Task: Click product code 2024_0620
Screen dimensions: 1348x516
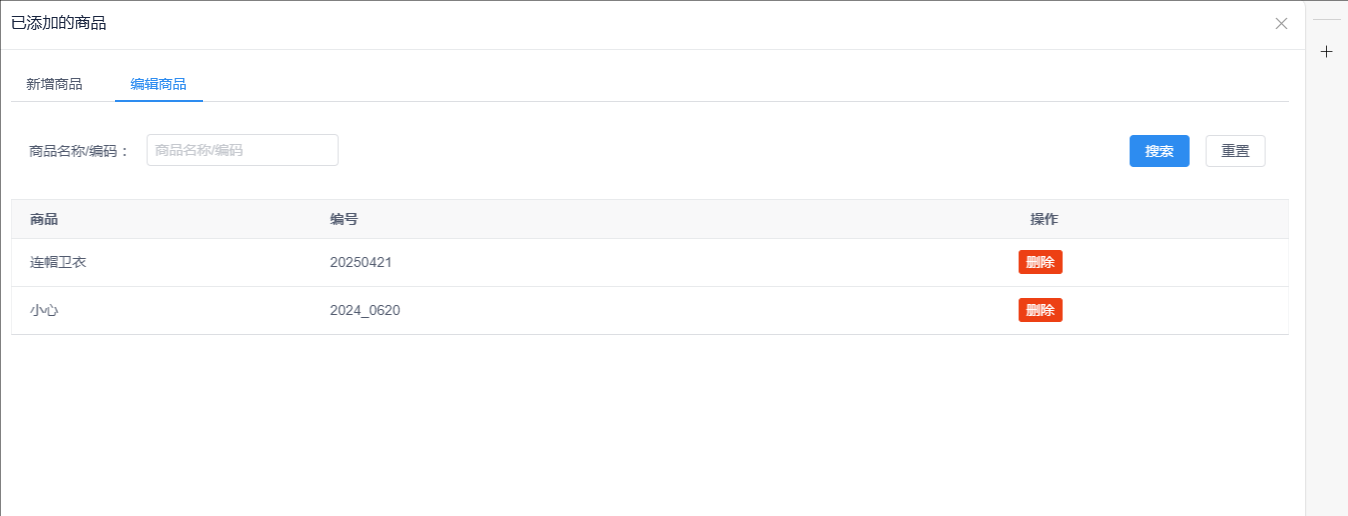Action: tap(365, 310)
